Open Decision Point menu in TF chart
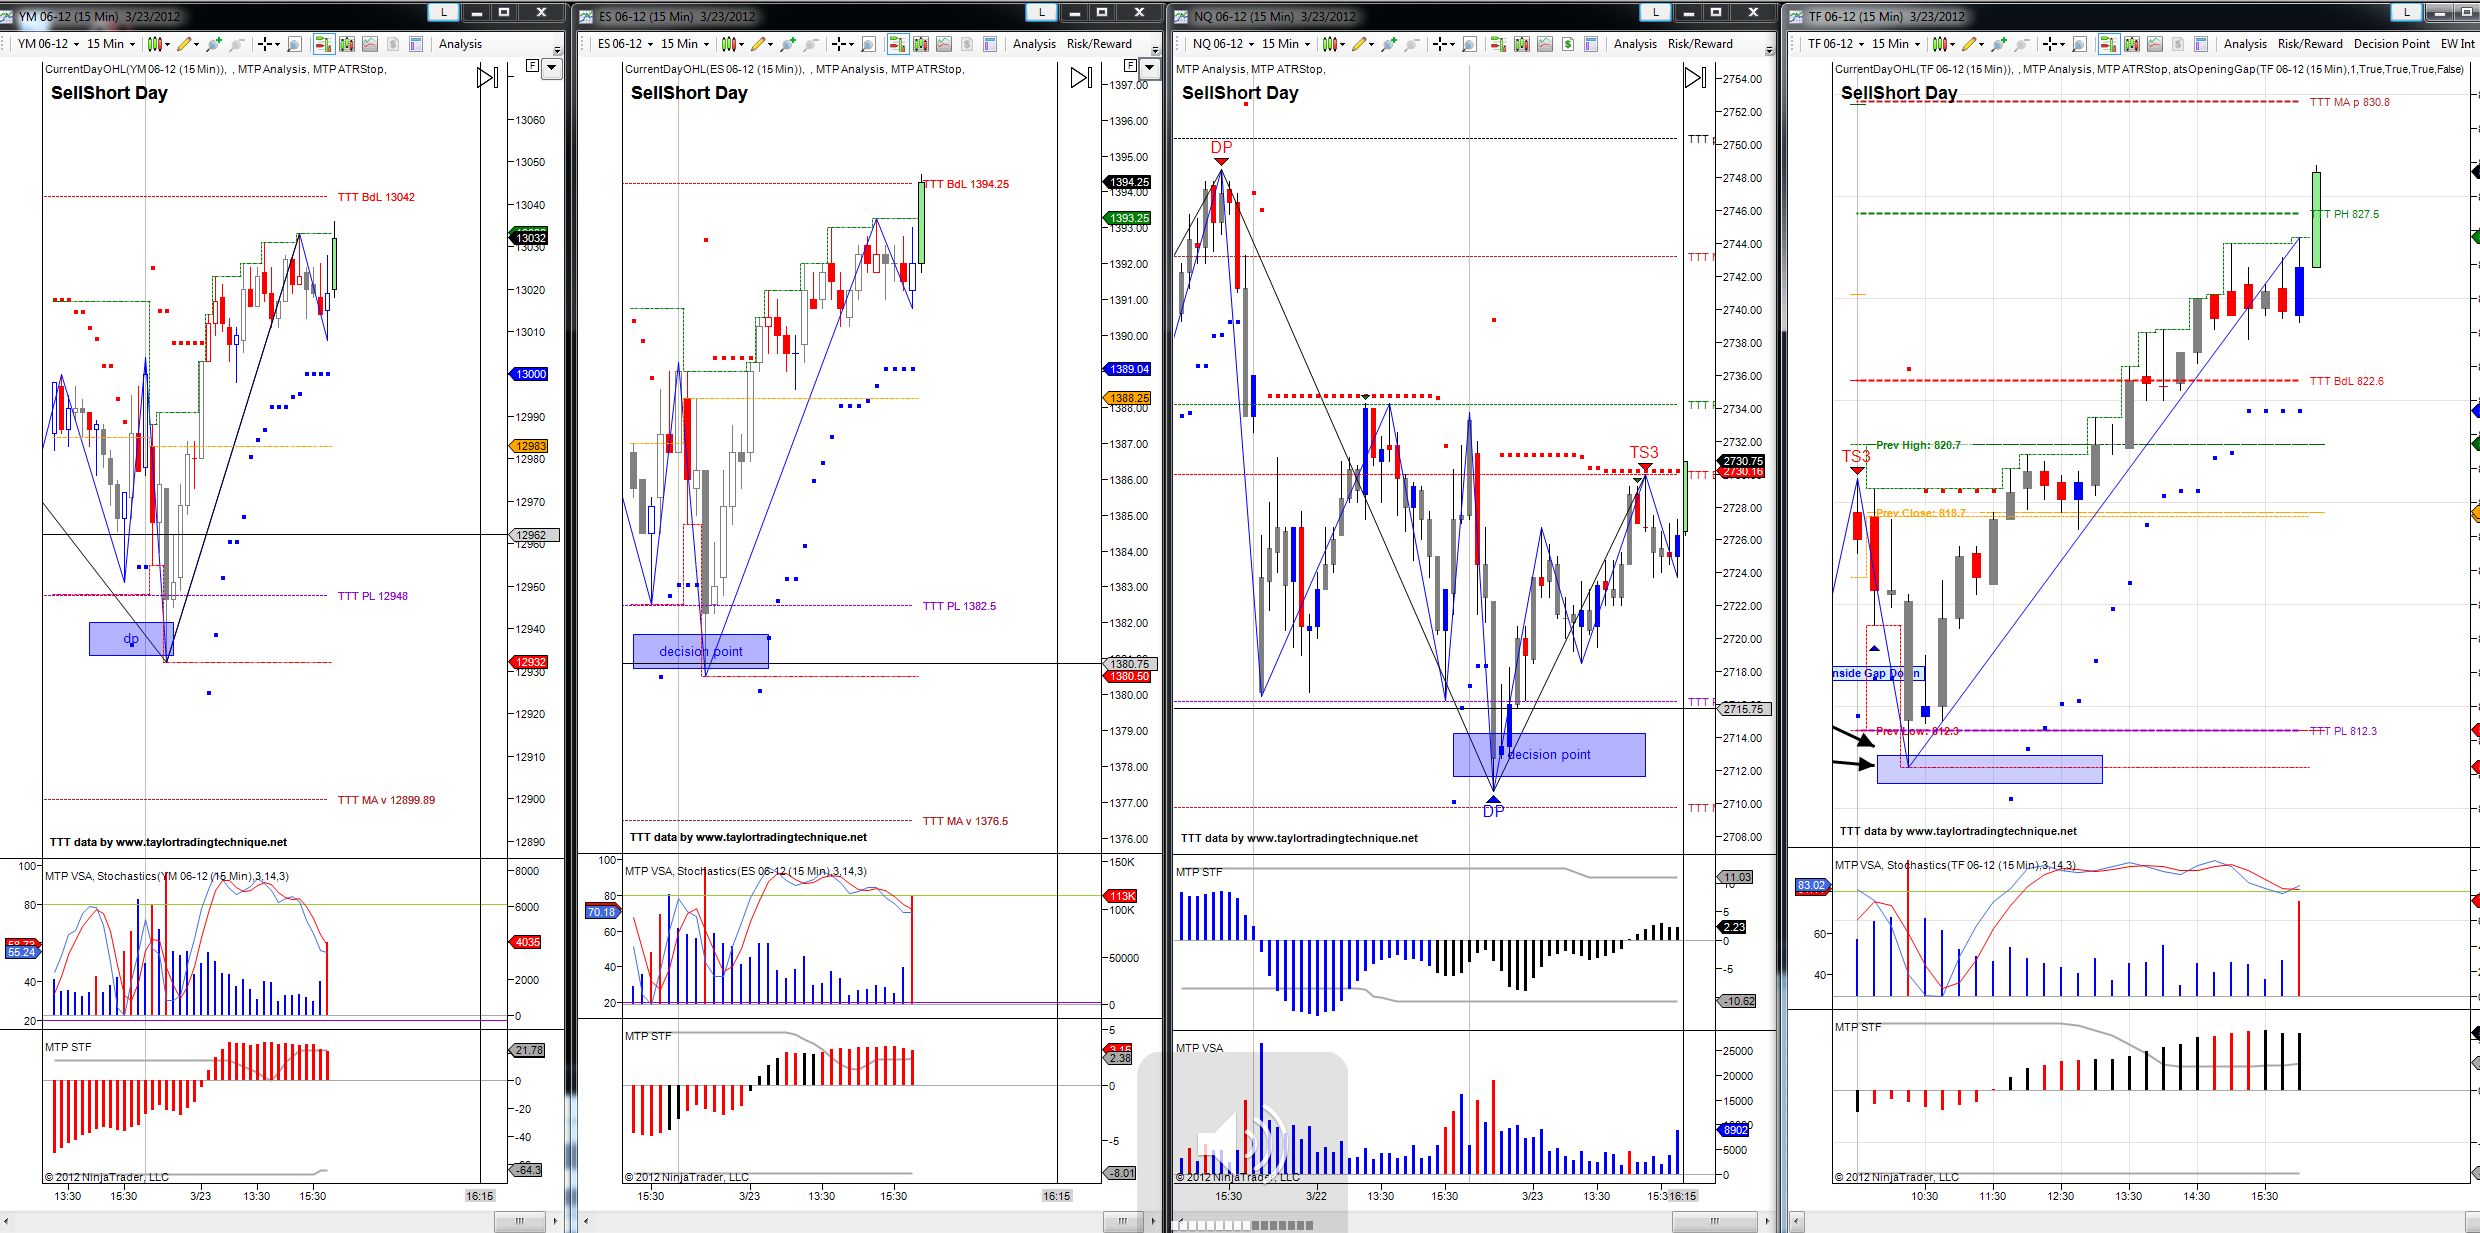Image resolution: width=2480 pixels, height=1233 pixels. tap(2391, 44)
